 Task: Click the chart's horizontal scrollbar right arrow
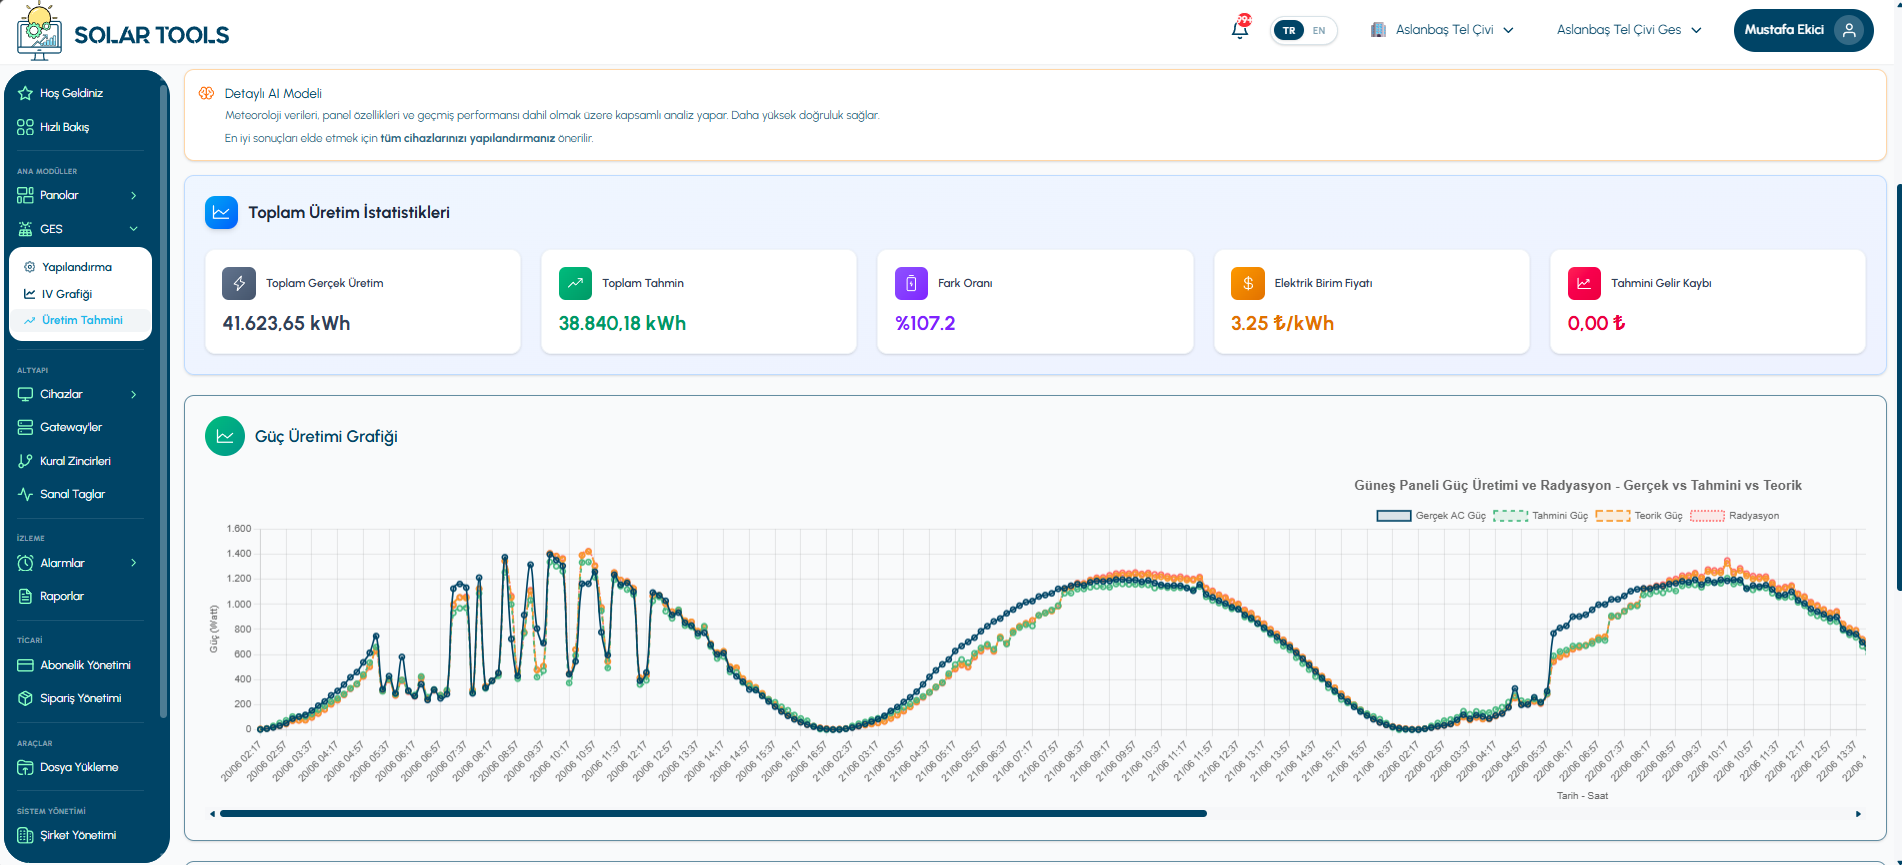(x=1858, y=814)
